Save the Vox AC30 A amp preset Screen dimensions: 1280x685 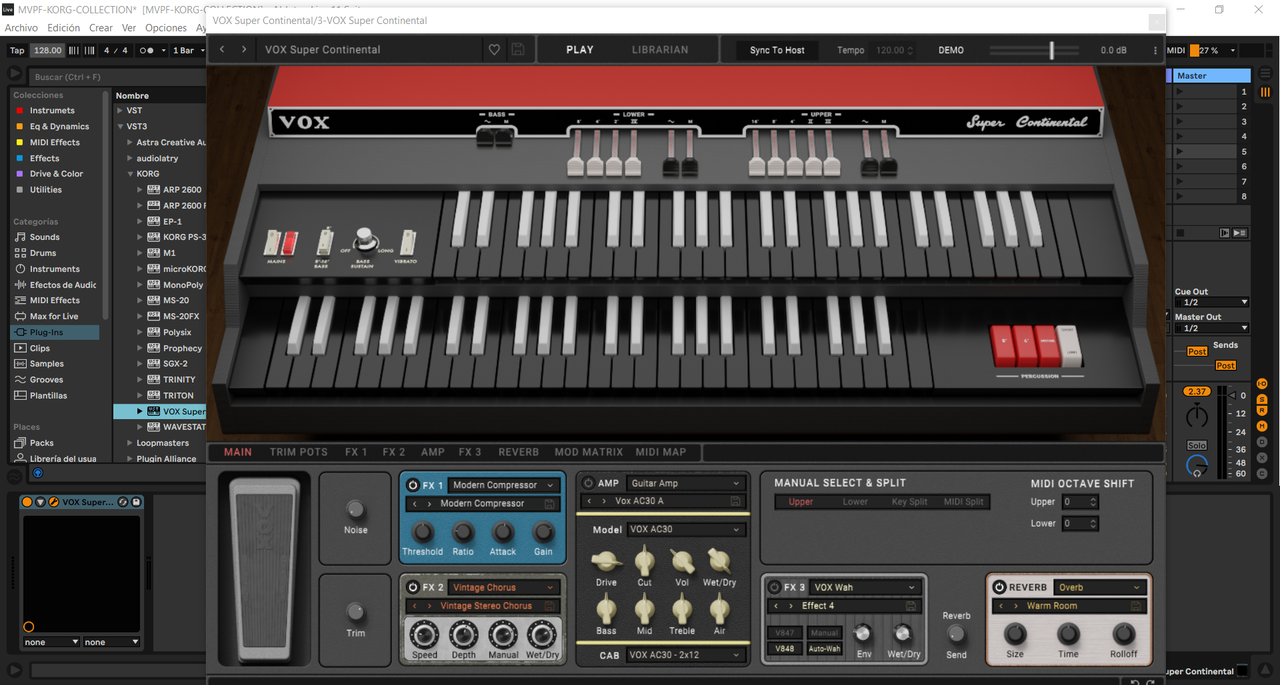click(x=735, y=501)
